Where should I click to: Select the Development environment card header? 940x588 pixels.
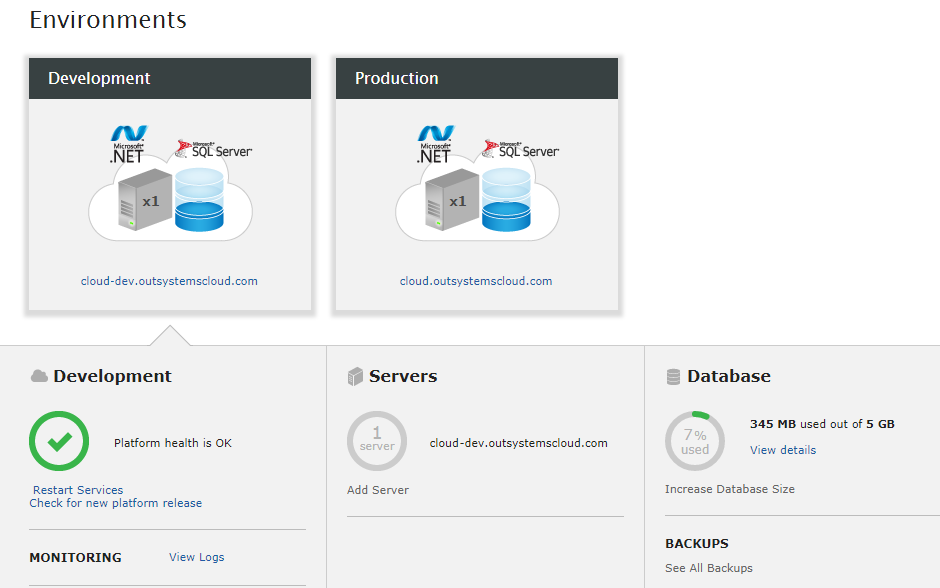170,78
